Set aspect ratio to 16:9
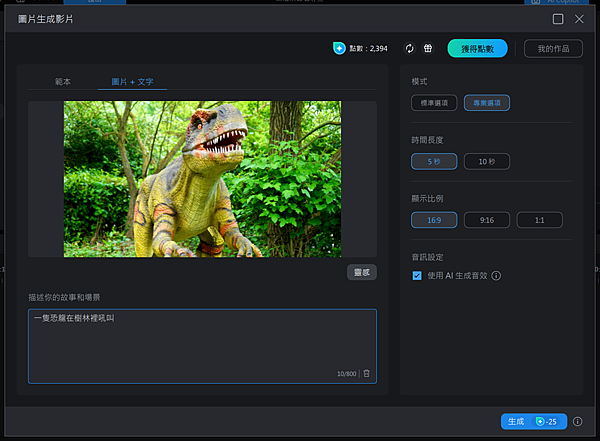Image resolution: width=600 pixels, height=441 pixels. pos(434,220)
